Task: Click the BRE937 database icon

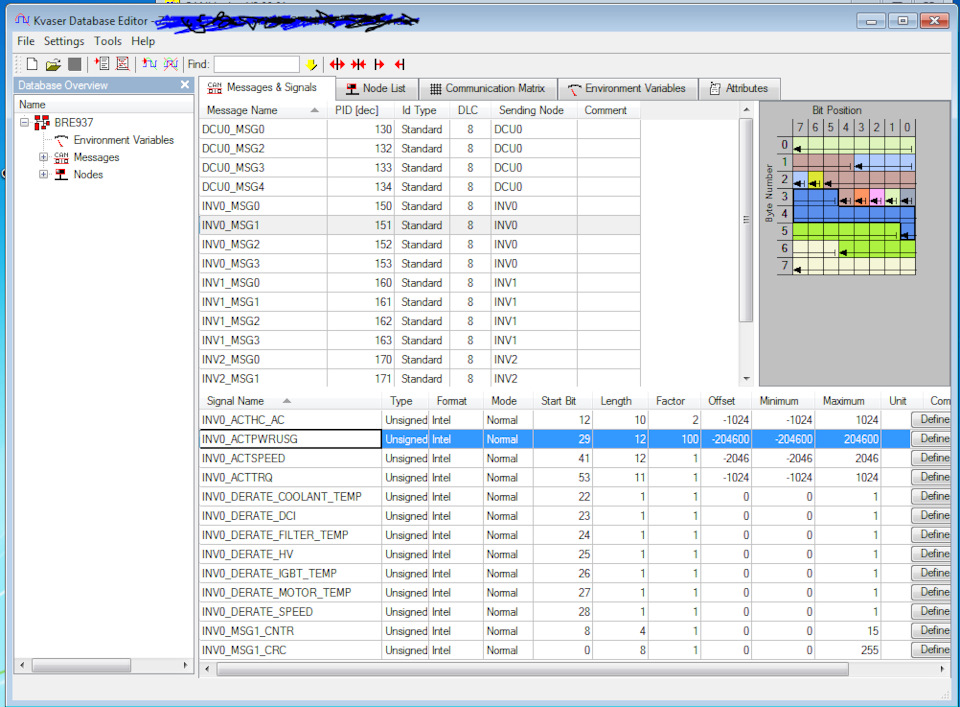Action: (42, 122)
